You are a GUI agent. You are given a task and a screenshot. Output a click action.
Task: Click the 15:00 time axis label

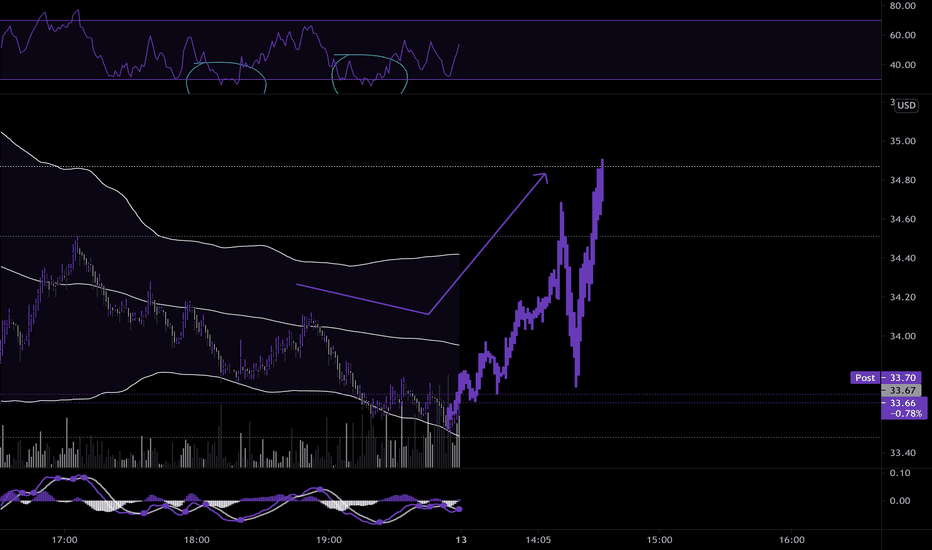[660, 540]
